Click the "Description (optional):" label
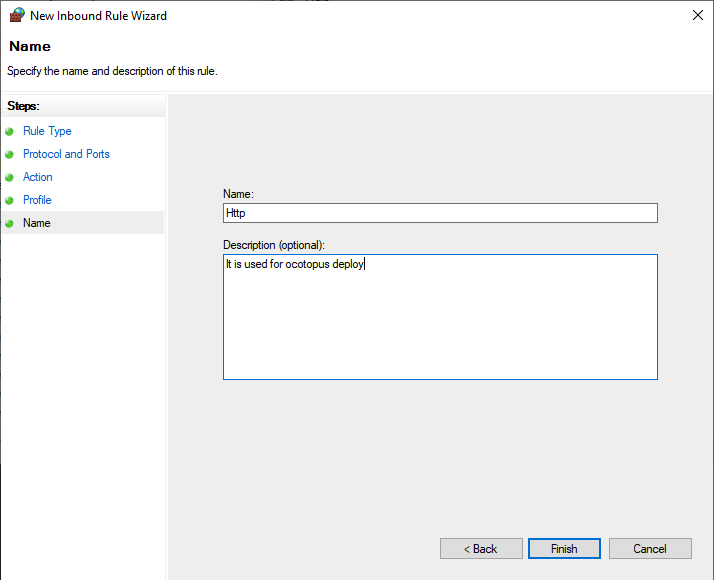 point(275,245)
